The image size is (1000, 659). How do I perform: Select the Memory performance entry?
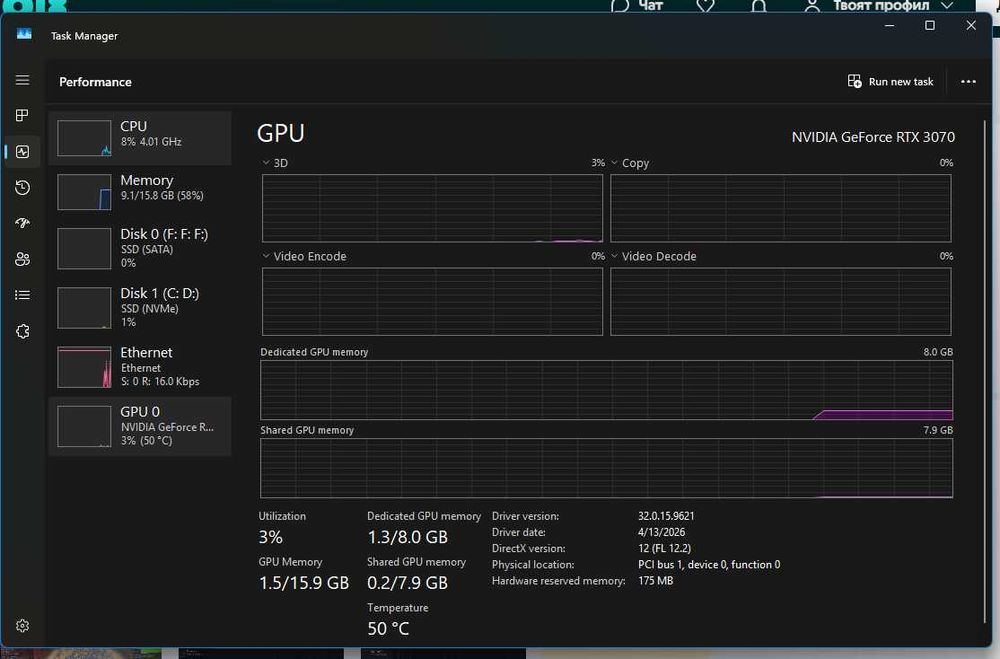coord(140,191)
